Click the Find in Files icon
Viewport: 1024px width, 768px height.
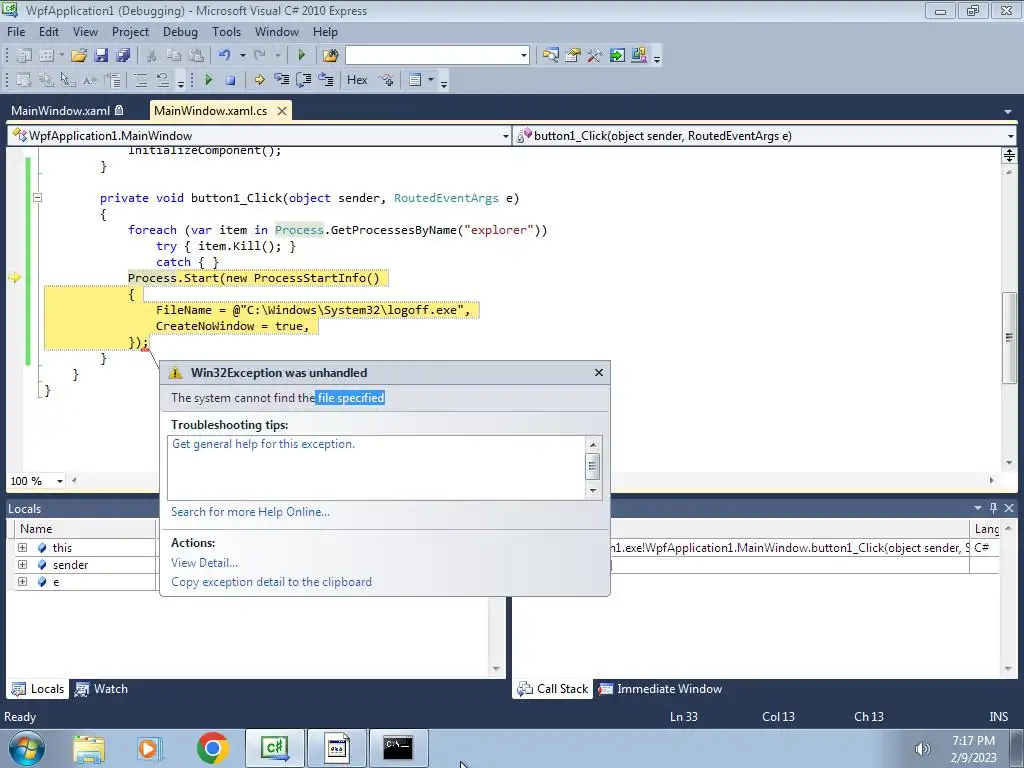coord(330,56)
